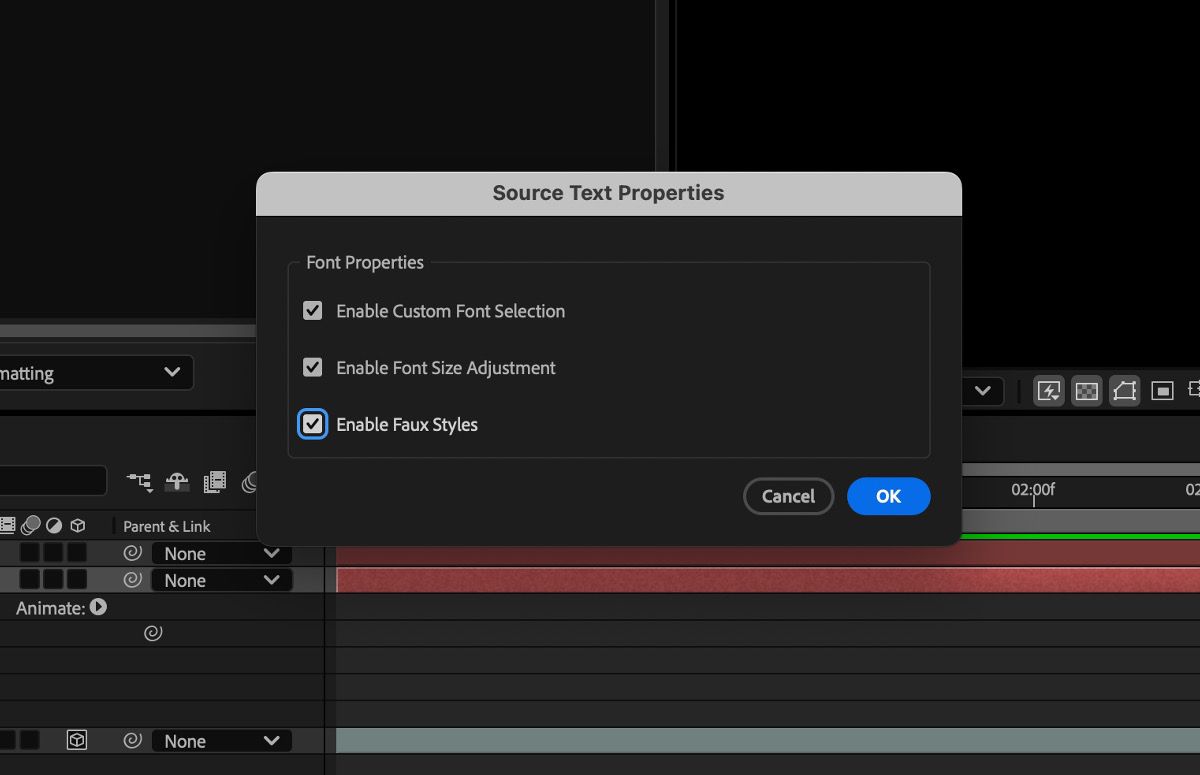Click the 3D layer cube column icon

point(79,526)
